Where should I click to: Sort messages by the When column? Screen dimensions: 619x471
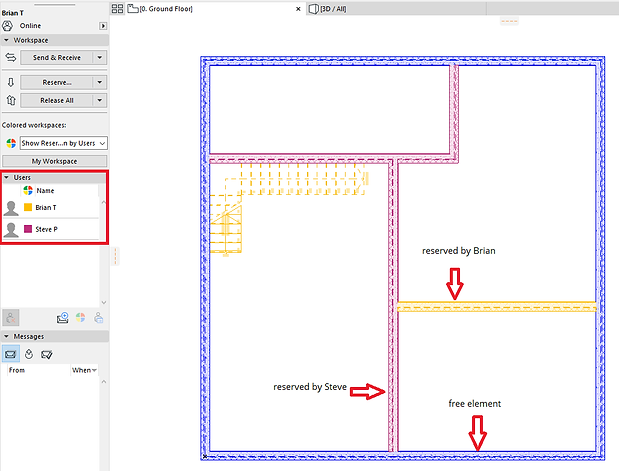click(x=84, y=370)
